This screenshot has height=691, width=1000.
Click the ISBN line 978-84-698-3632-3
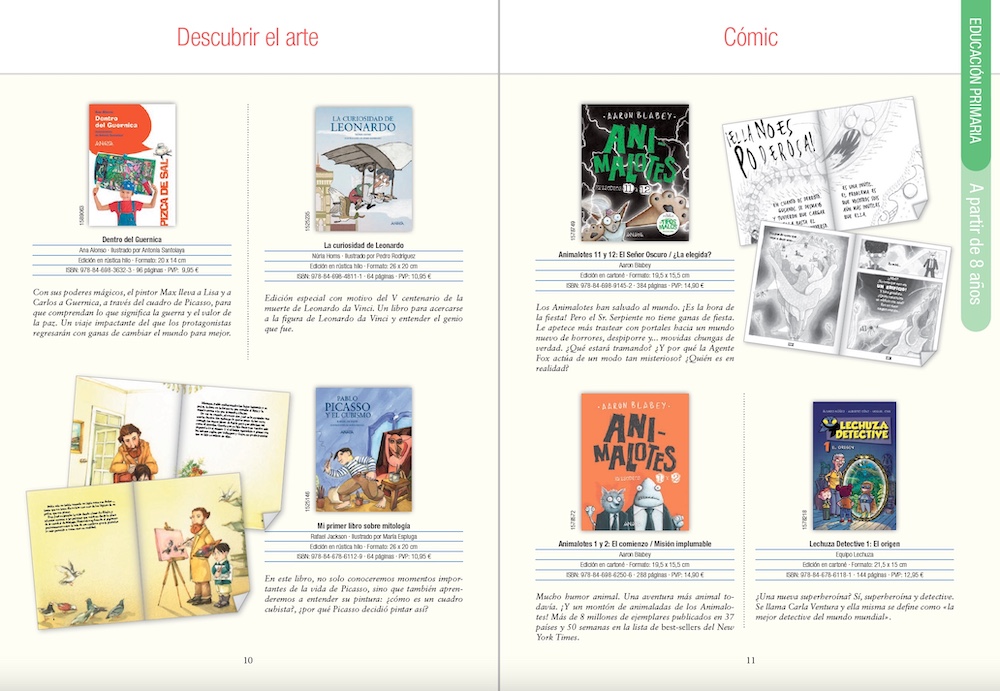tap(132, 271)
